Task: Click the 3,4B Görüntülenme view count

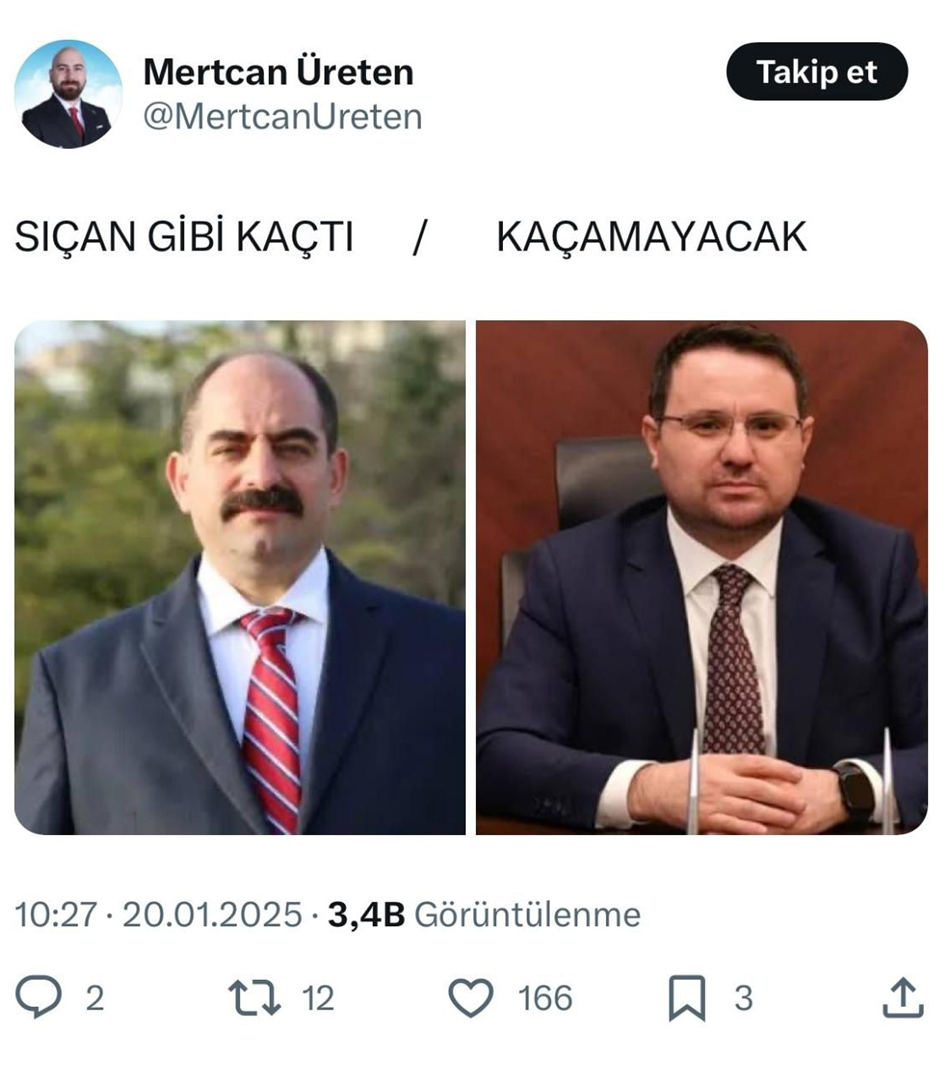Action: [x=484, y=914]
